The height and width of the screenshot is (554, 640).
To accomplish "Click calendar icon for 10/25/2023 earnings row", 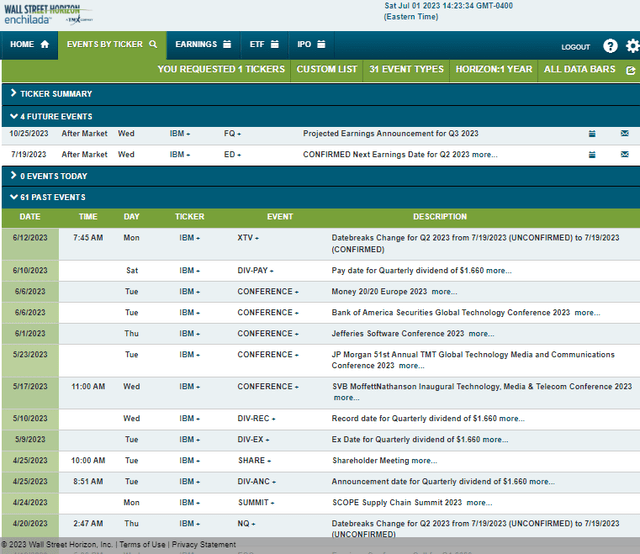I will click(x=592, y=133).
